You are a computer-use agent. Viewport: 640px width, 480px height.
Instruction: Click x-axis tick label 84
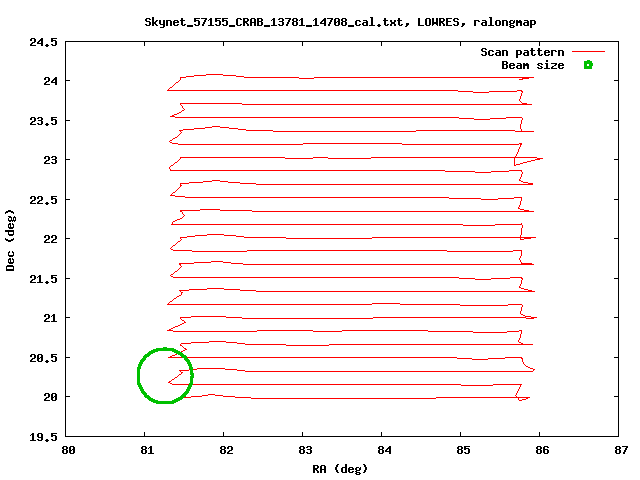pos(384,450)
